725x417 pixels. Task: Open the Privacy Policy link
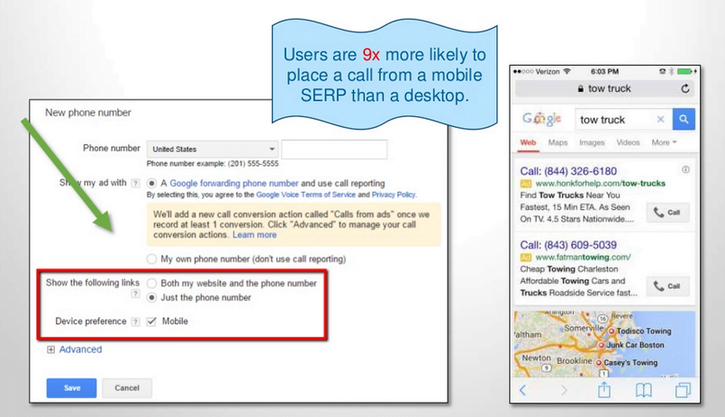click(x=394, y=195)
